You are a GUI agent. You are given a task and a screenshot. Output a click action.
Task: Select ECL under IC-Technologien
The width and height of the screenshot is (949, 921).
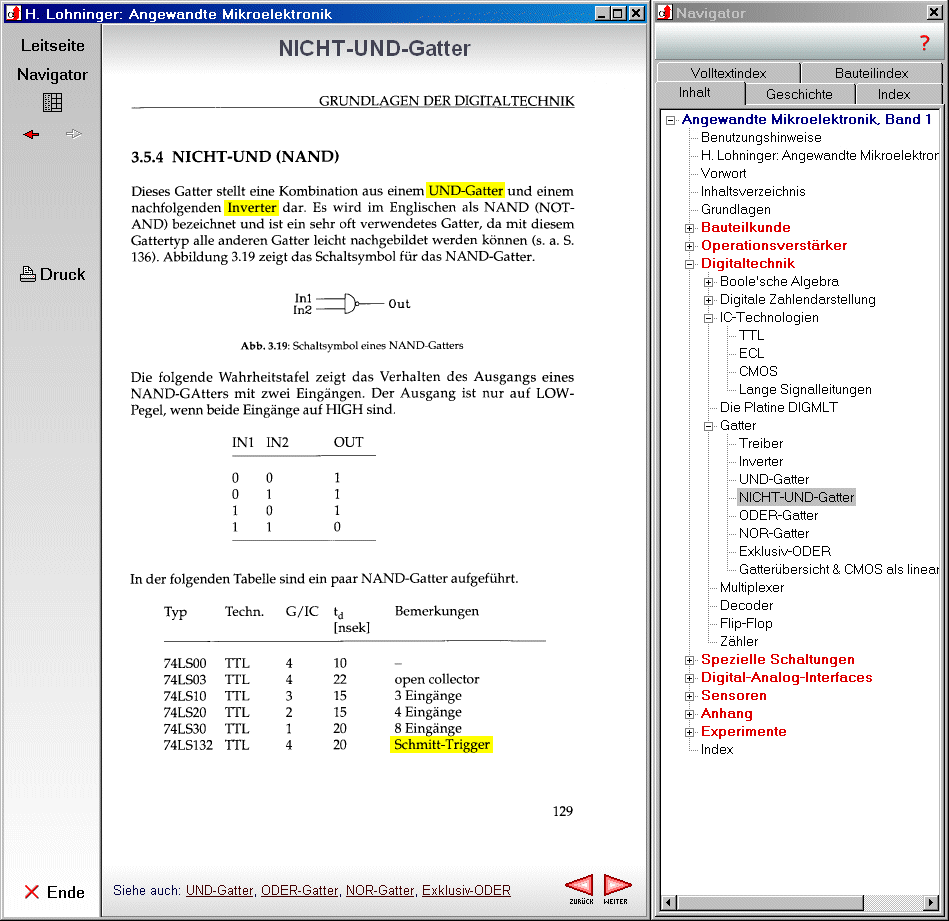(751, 353)
